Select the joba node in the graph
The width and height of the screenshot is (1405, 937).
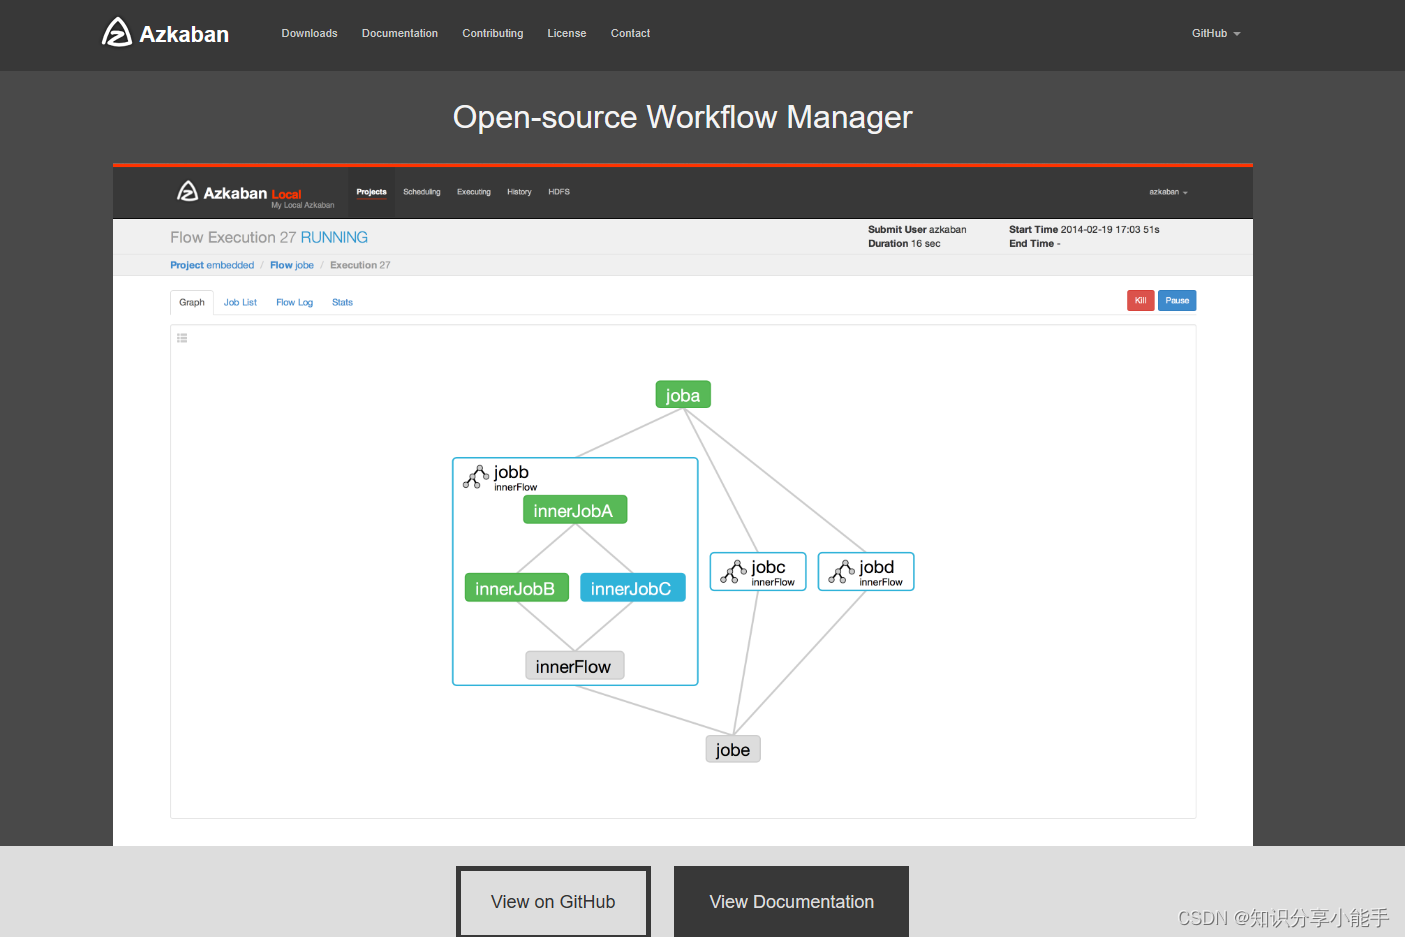(683, 395)
